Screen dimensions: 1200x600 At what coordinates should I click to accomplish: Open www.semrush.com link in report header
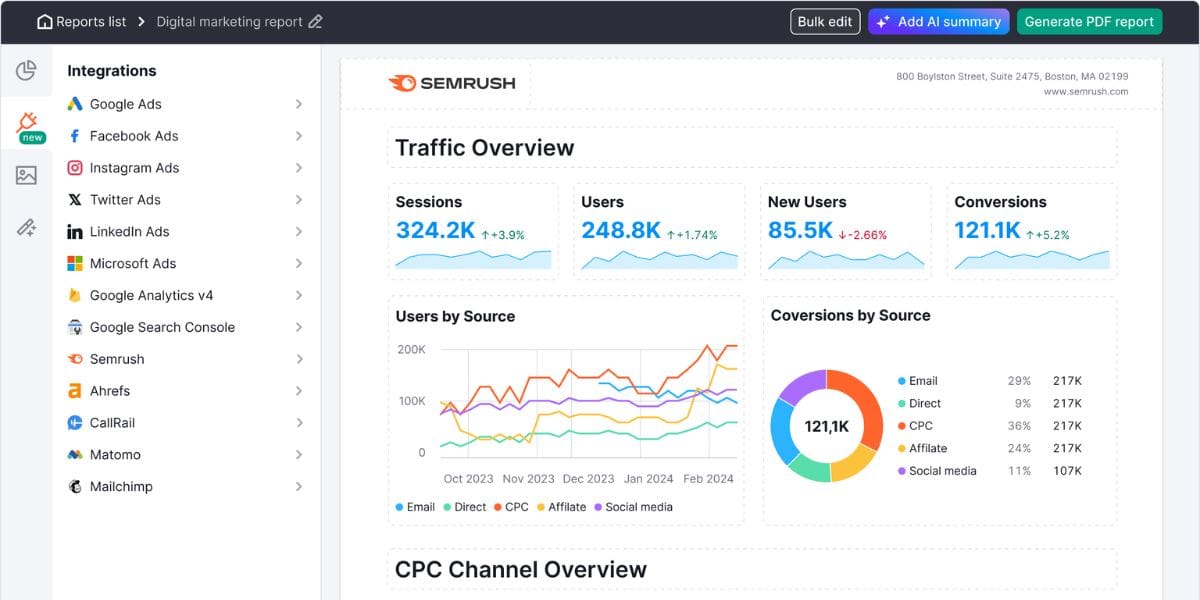pyautogui.click(x=1086, y=92)
